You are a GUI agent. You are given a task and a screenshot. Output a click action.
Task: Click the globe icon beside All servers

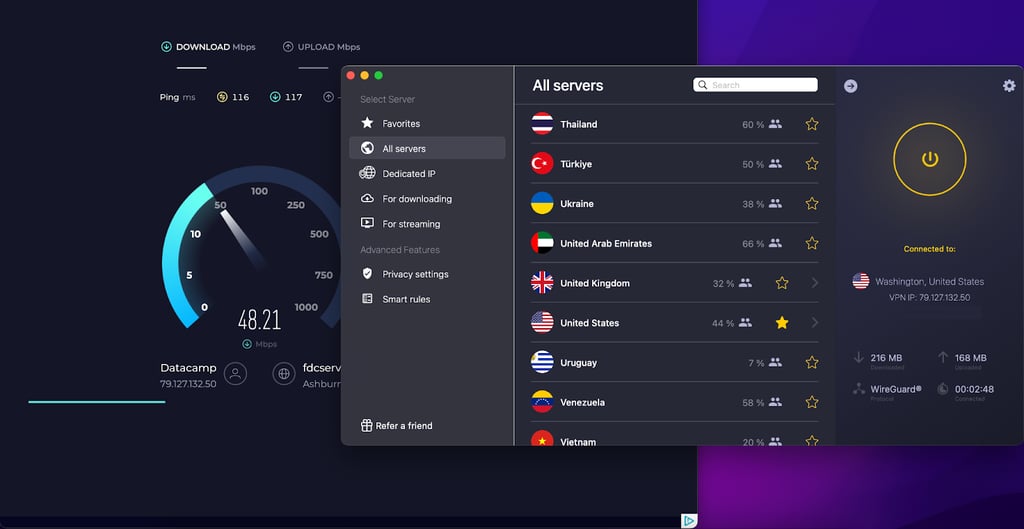tap(367, 148)
